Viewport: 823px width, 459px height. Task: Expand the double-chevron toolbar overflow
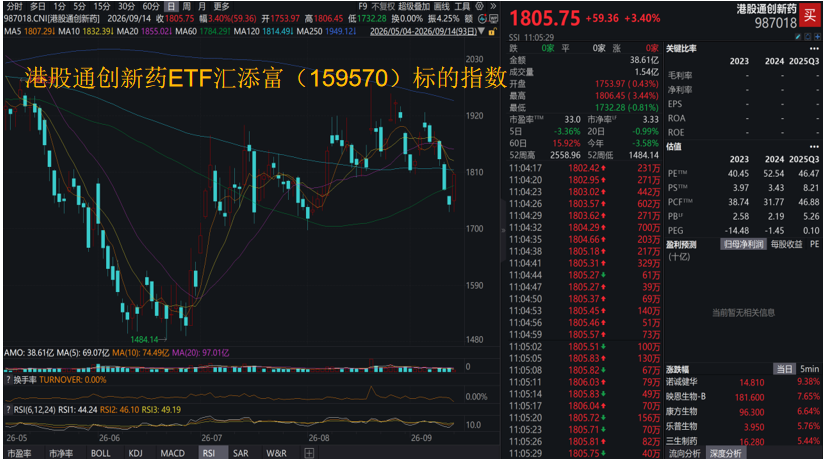[x=493, y=6]
